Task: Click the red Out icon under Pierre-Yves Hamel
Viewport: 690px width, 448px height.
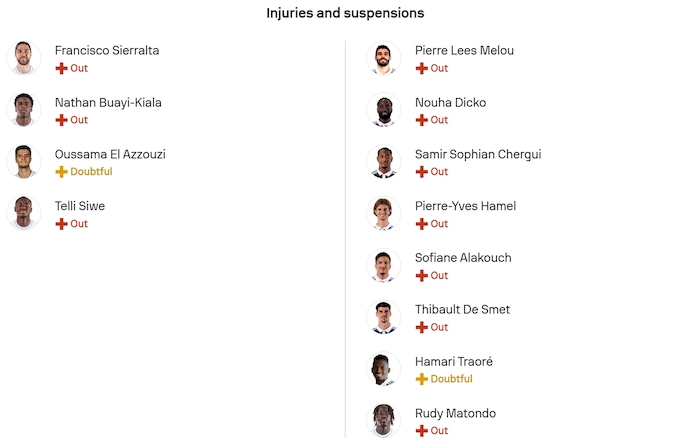Action: click(x=421, y=224)
